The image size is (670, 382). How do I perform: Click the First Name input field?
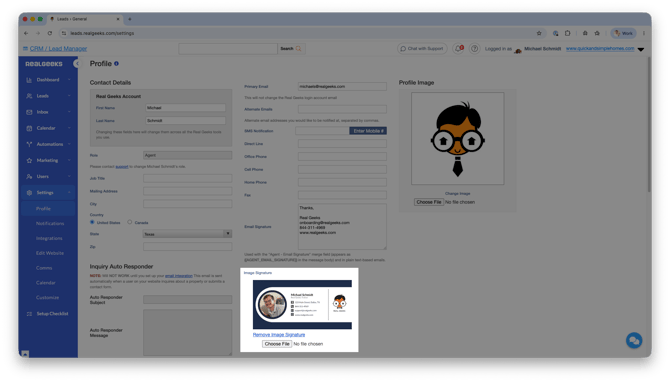point(185,108)
